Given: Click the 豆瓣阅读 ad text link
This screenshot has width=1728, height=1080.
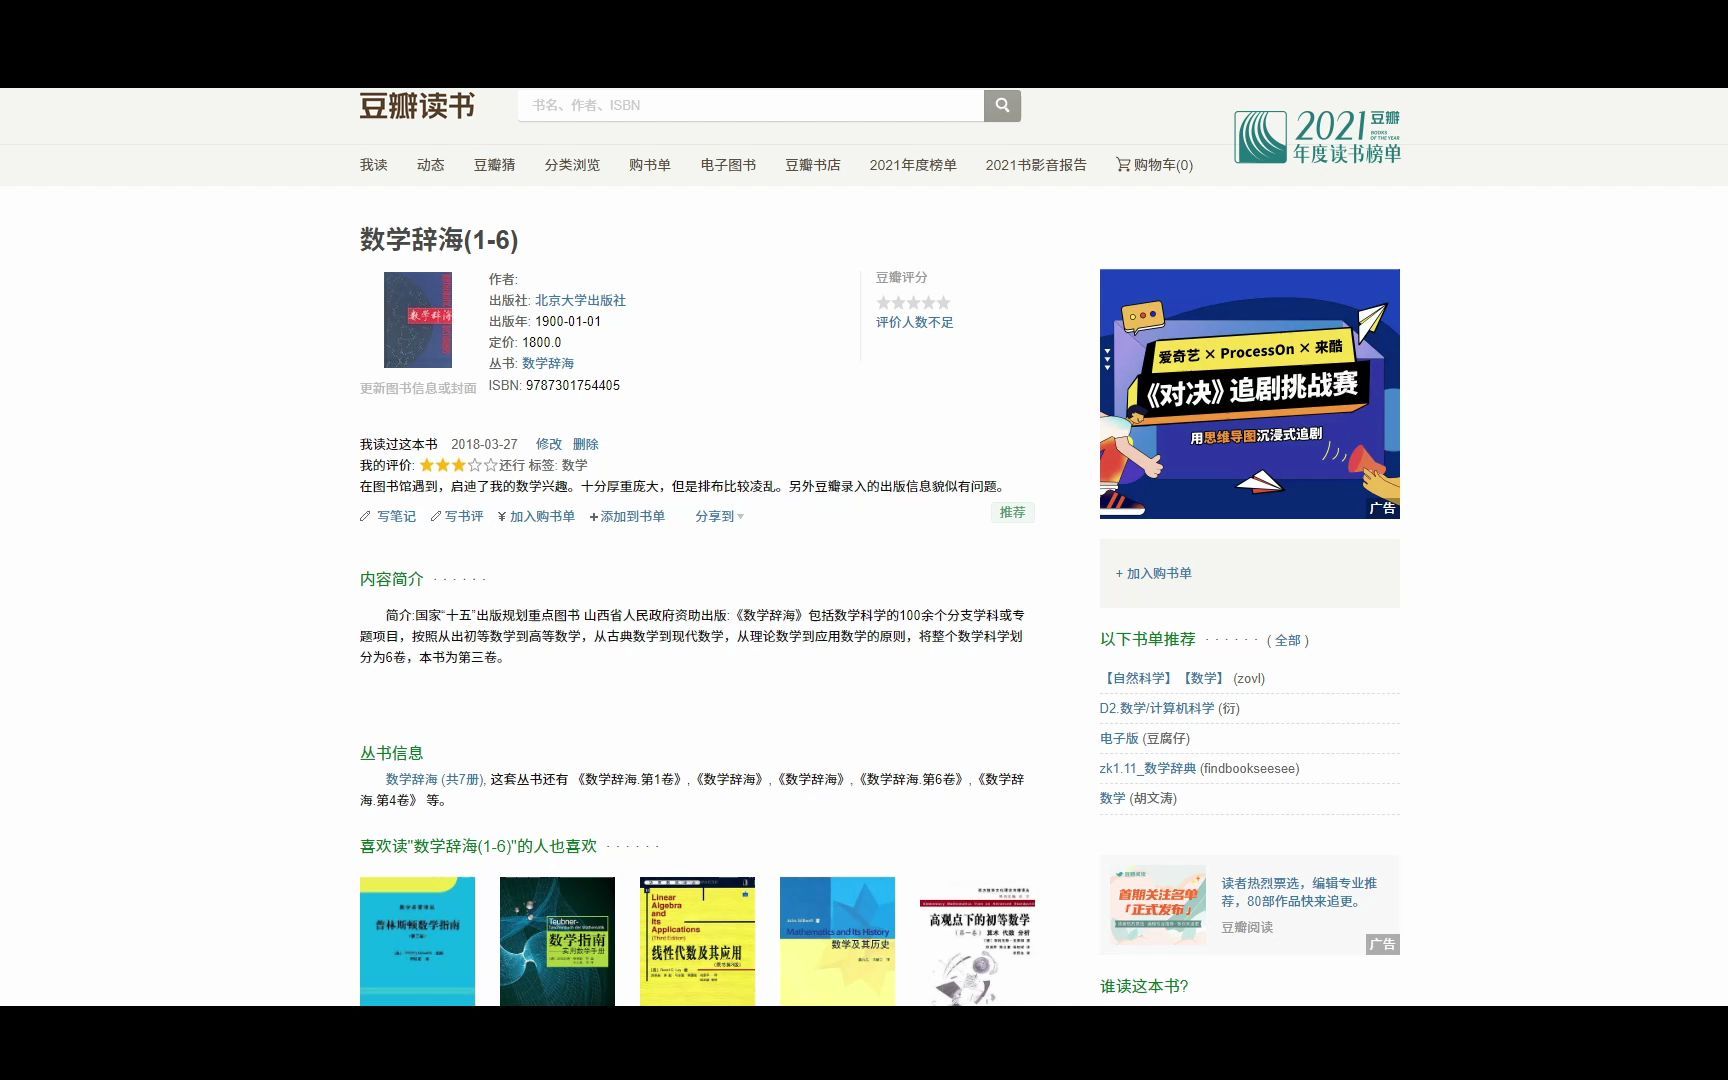Looking at the screenshot, I should 1247,927.
